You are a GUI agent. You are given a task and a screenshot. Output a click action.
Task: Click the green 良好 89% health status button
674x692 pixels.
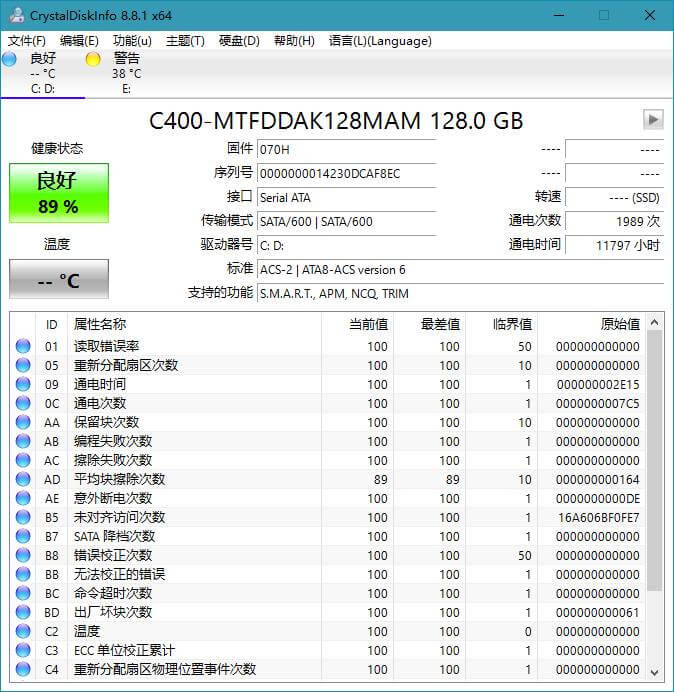59,193
